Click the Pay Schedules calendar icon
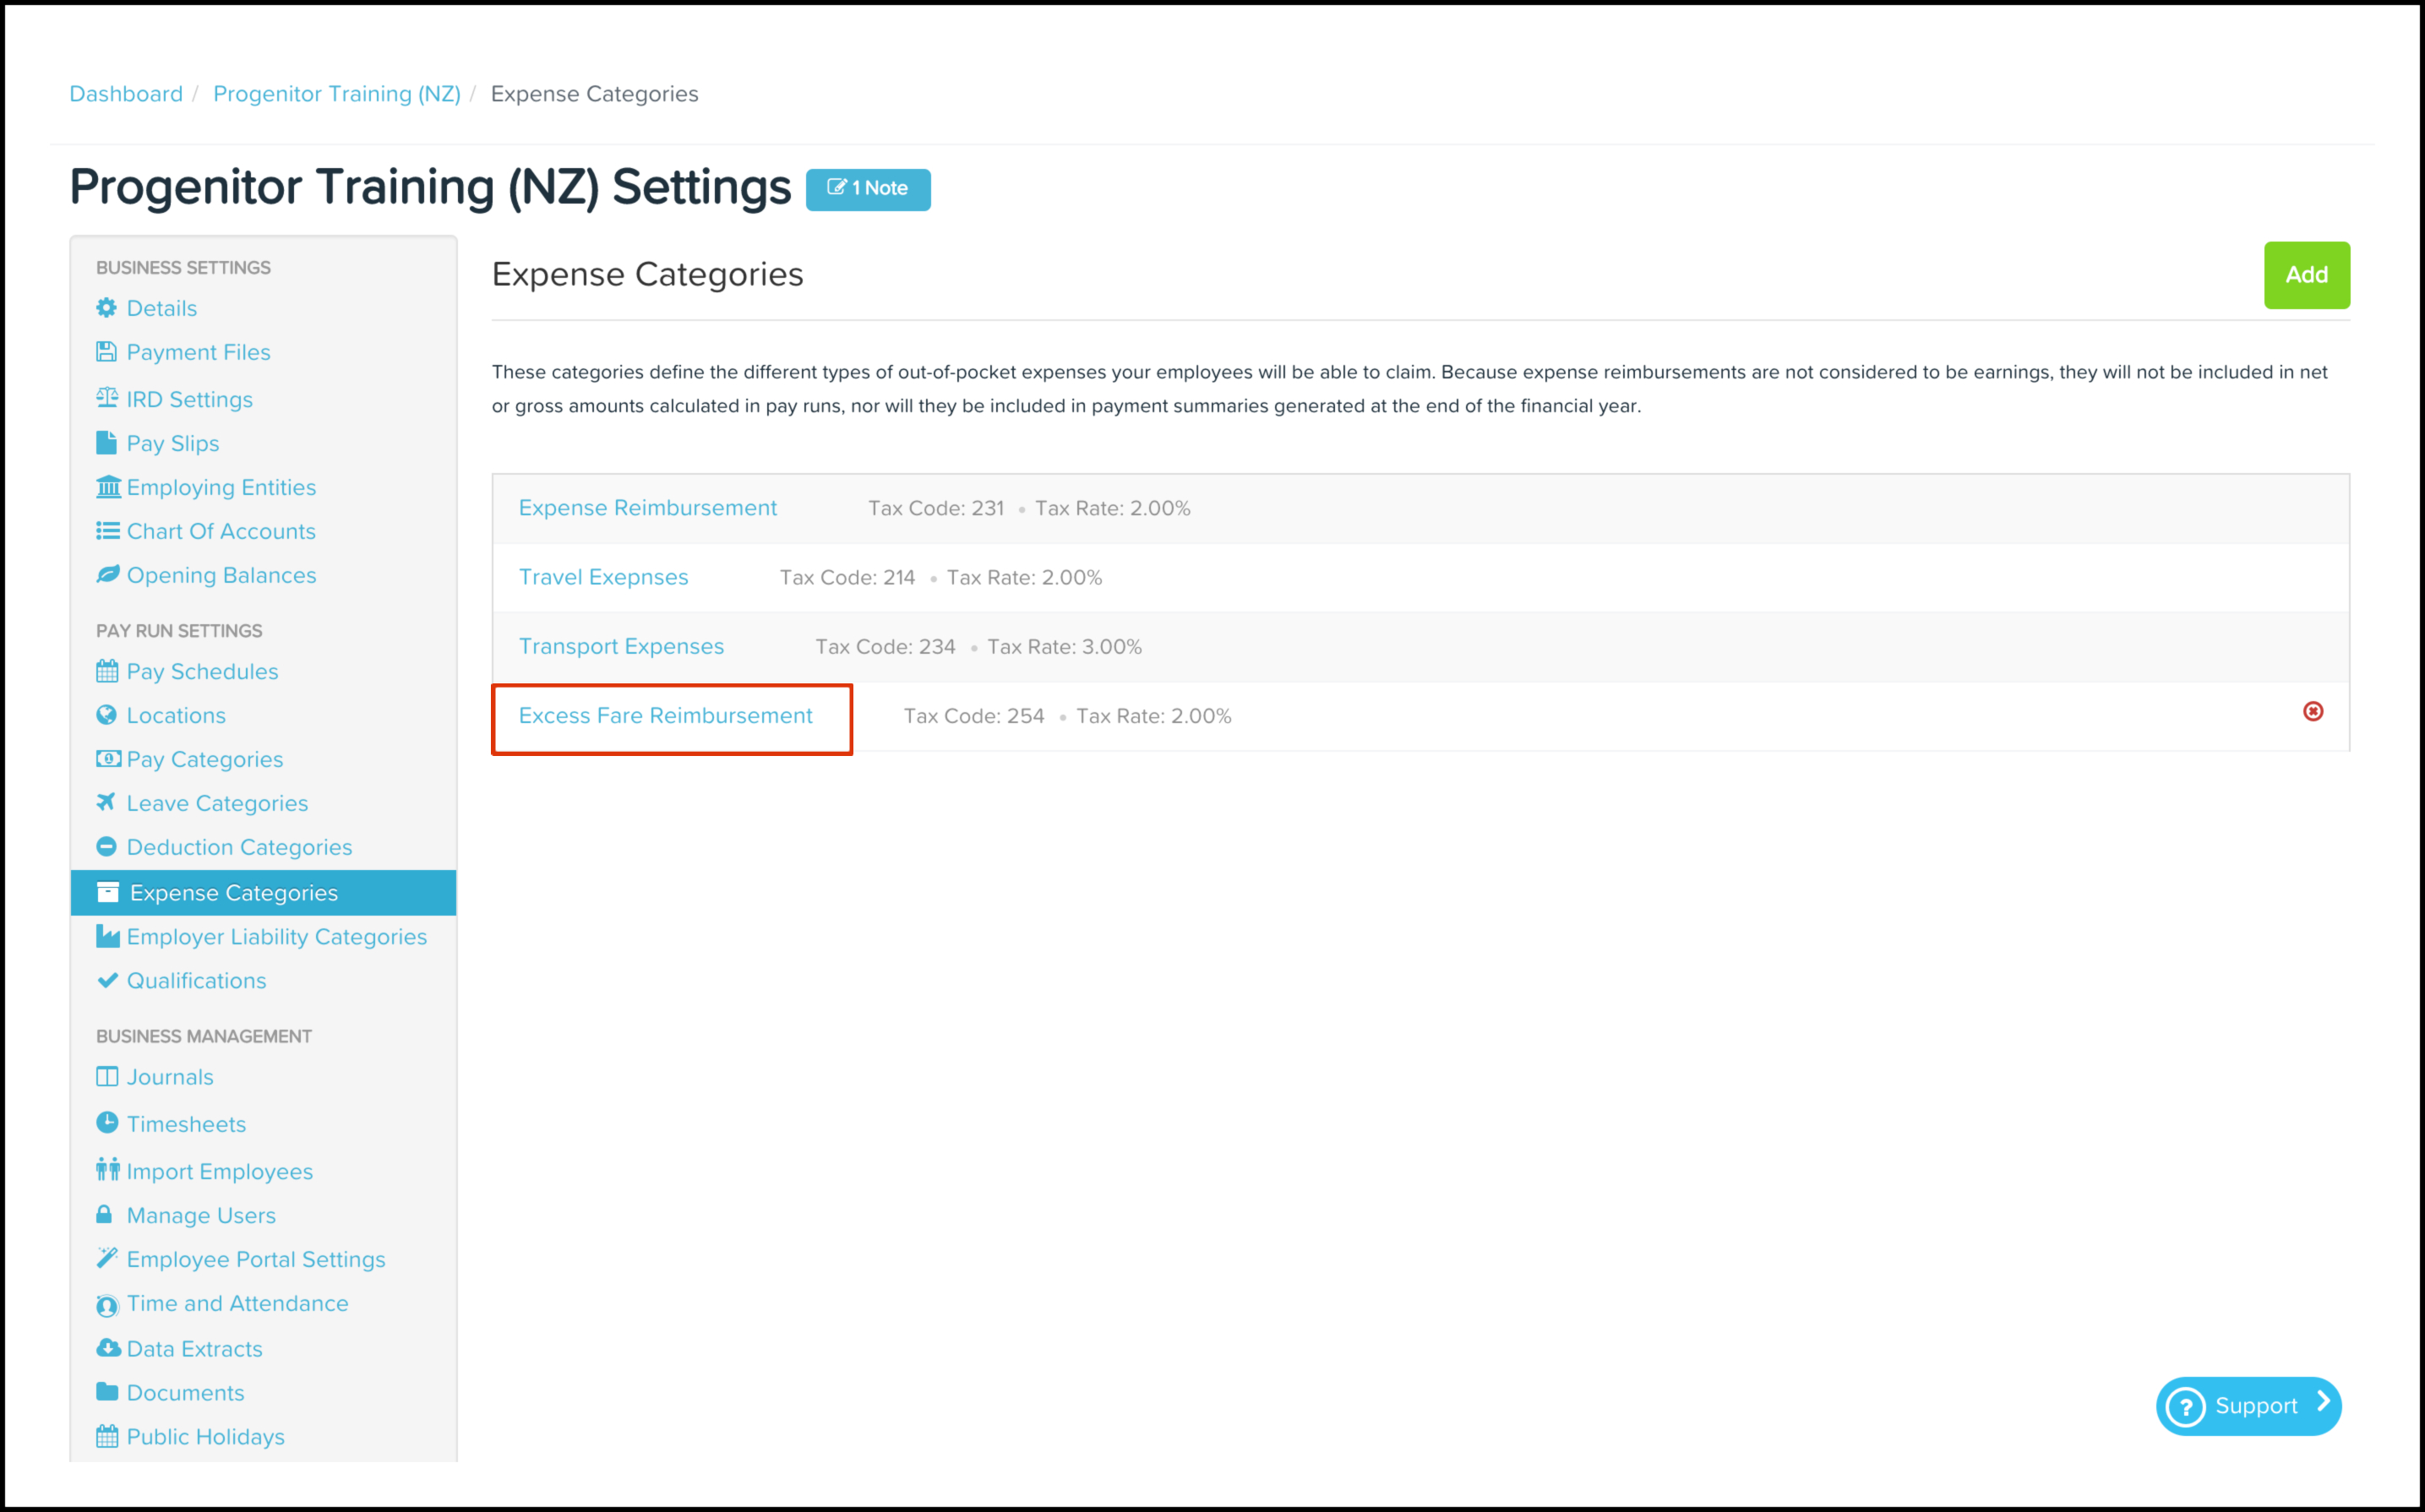Image resolution: width=2425 pixels, height=1512 pixels. click(106, 671)
